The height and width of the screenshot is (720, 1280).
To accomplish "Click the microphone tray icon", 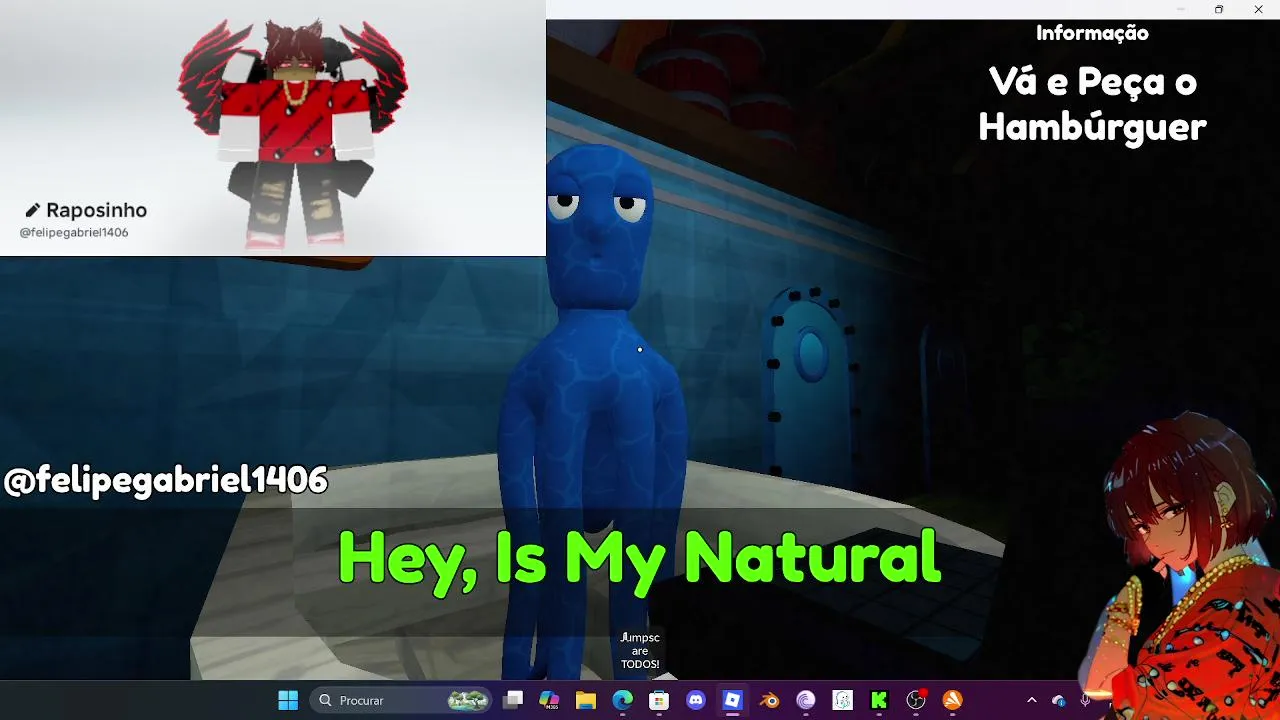I will tap(1085, 700).
